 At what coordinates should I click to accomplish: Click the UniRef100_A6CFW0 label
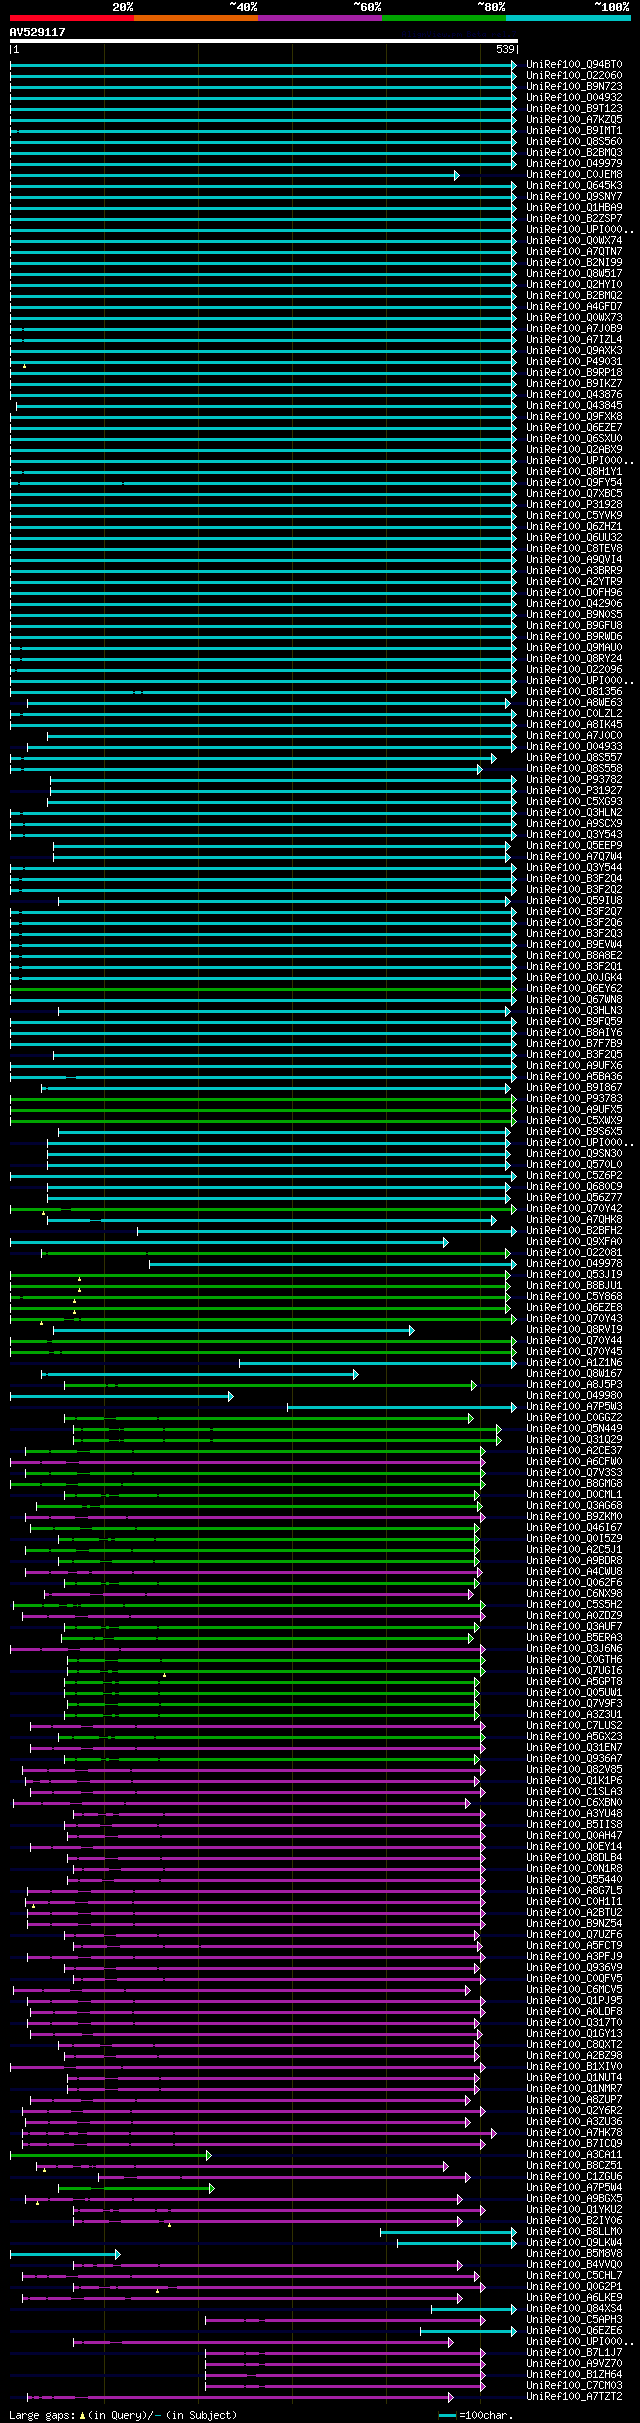click(x=574, y=1461)
